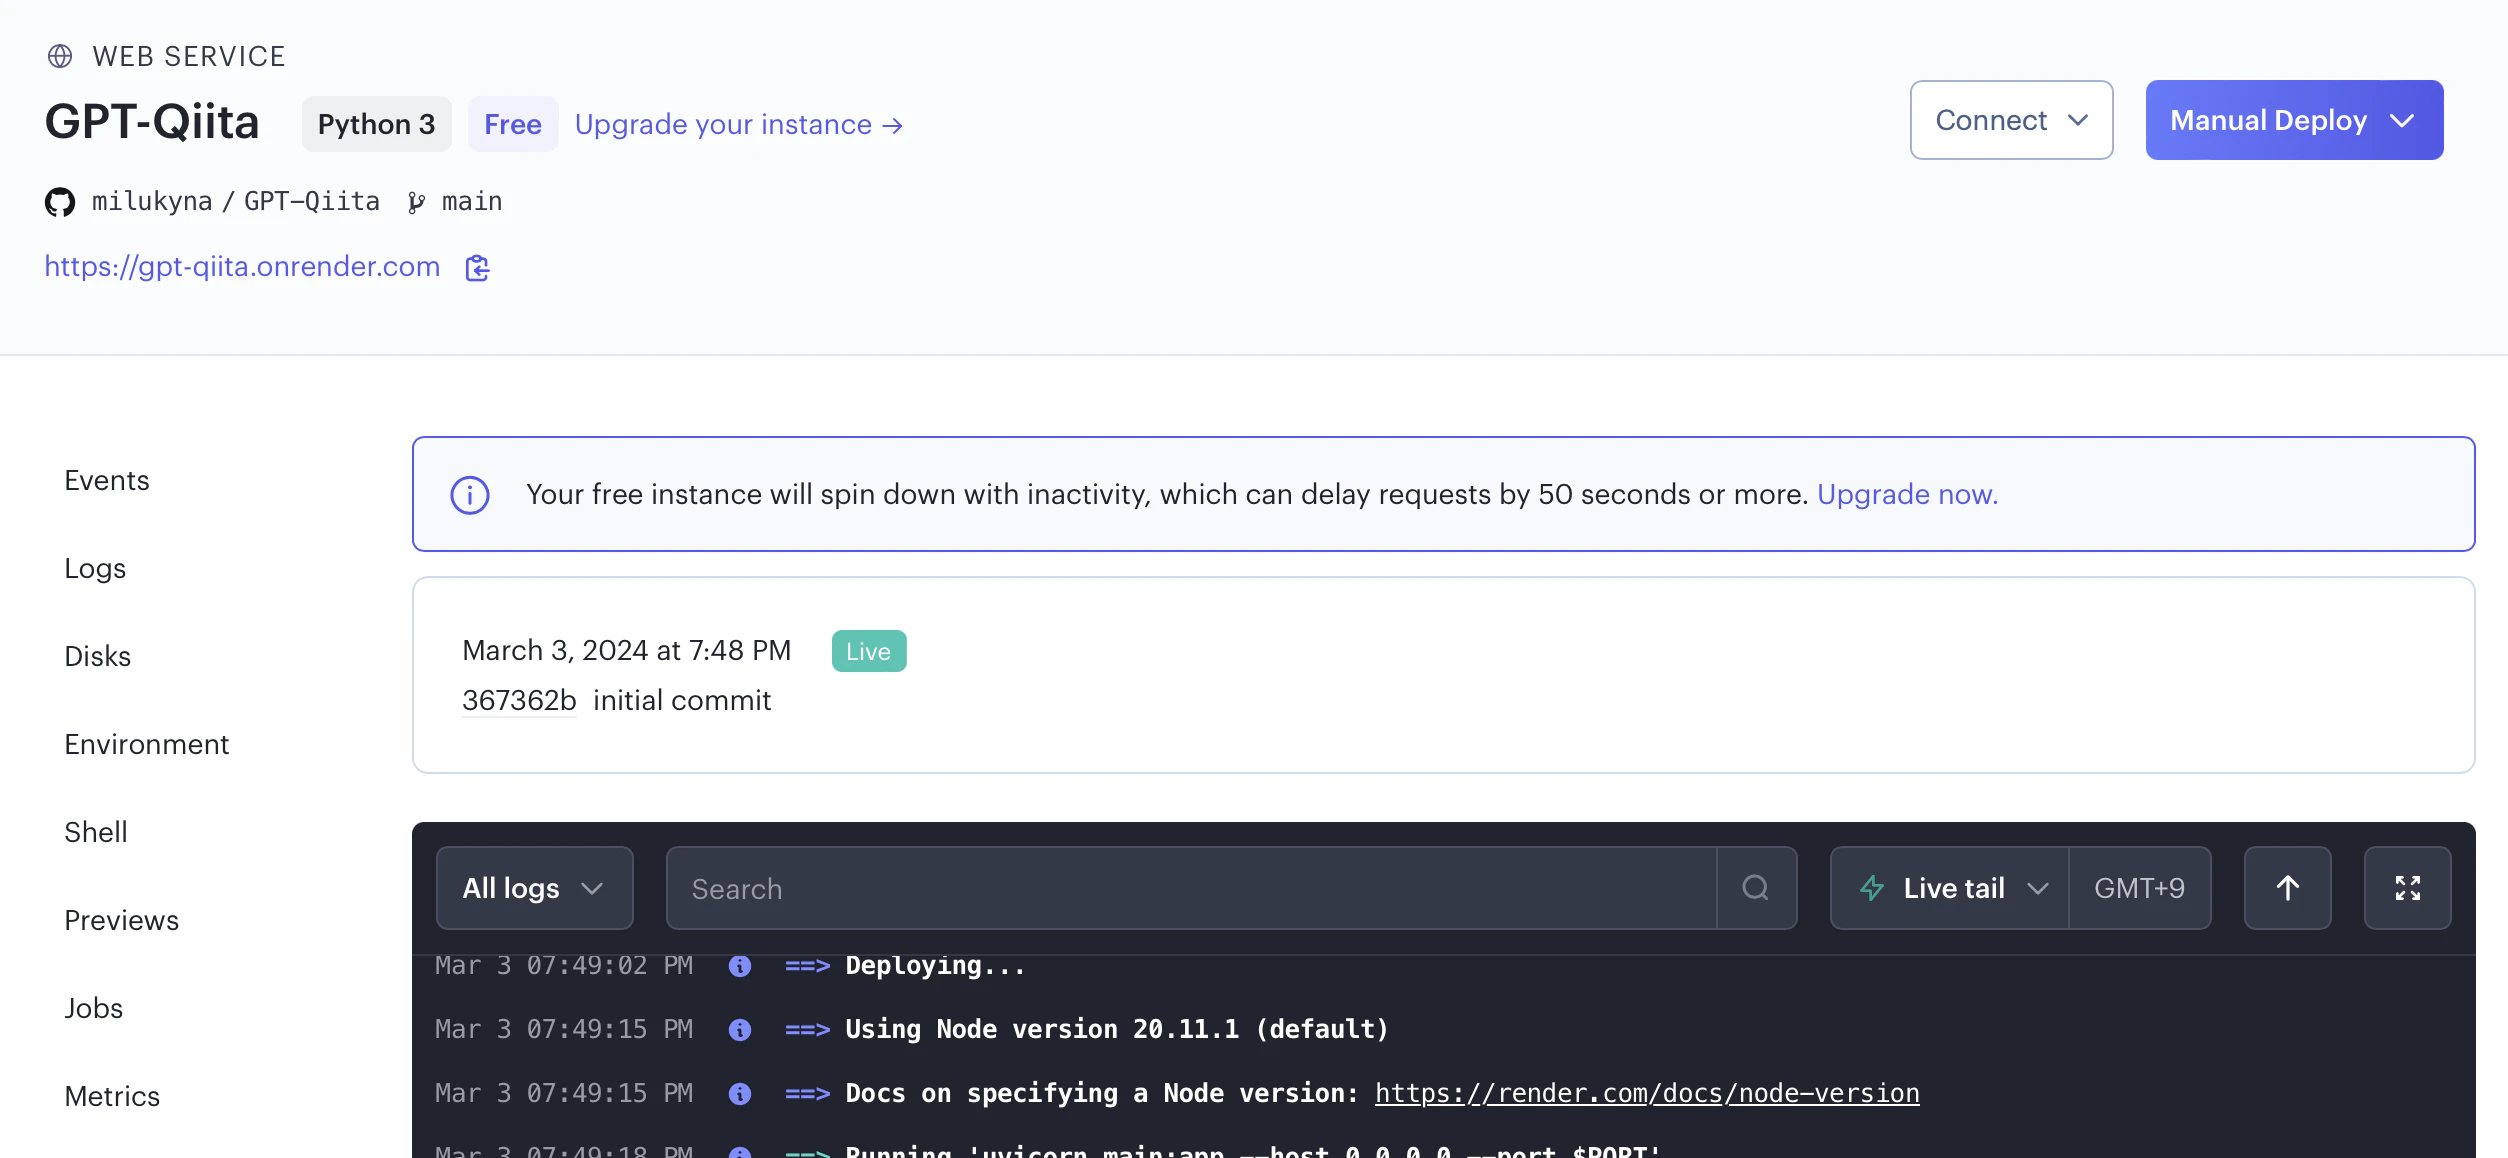This screenshot has width=2508, height=1158.
Task: Open the All logs filter dropdown
Action: pyautogui.click(x=535, y=888)
